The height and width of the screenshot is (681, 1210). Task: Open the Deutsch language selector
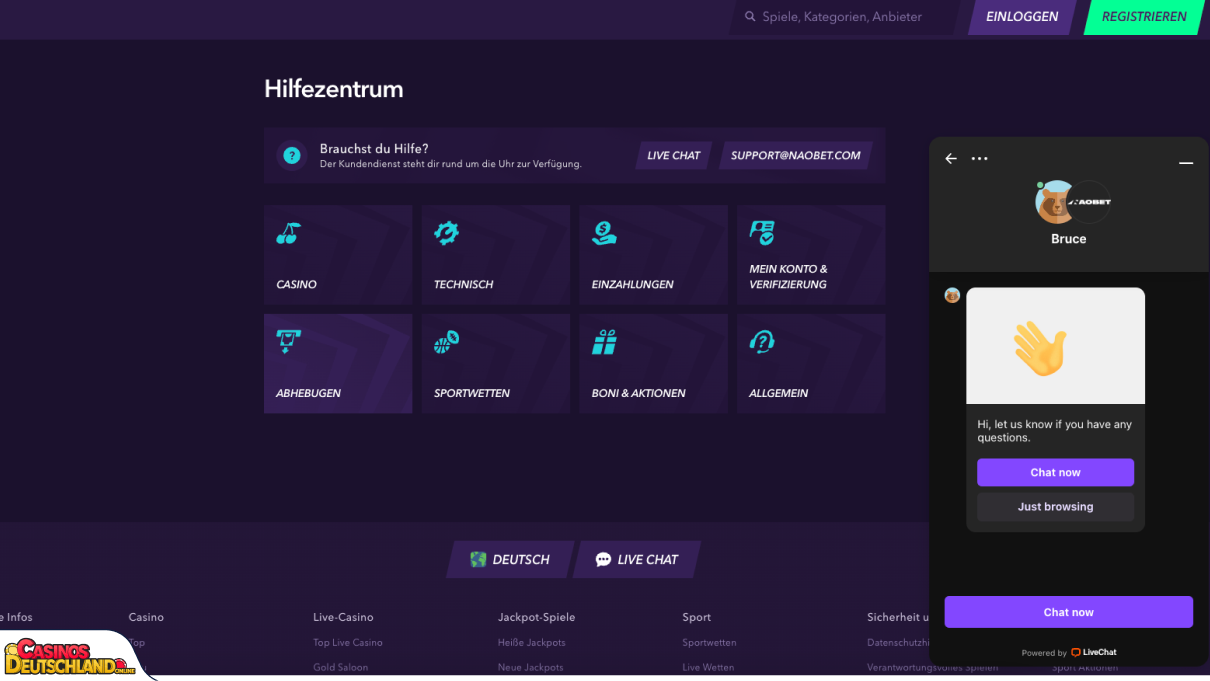pos(511,559)
